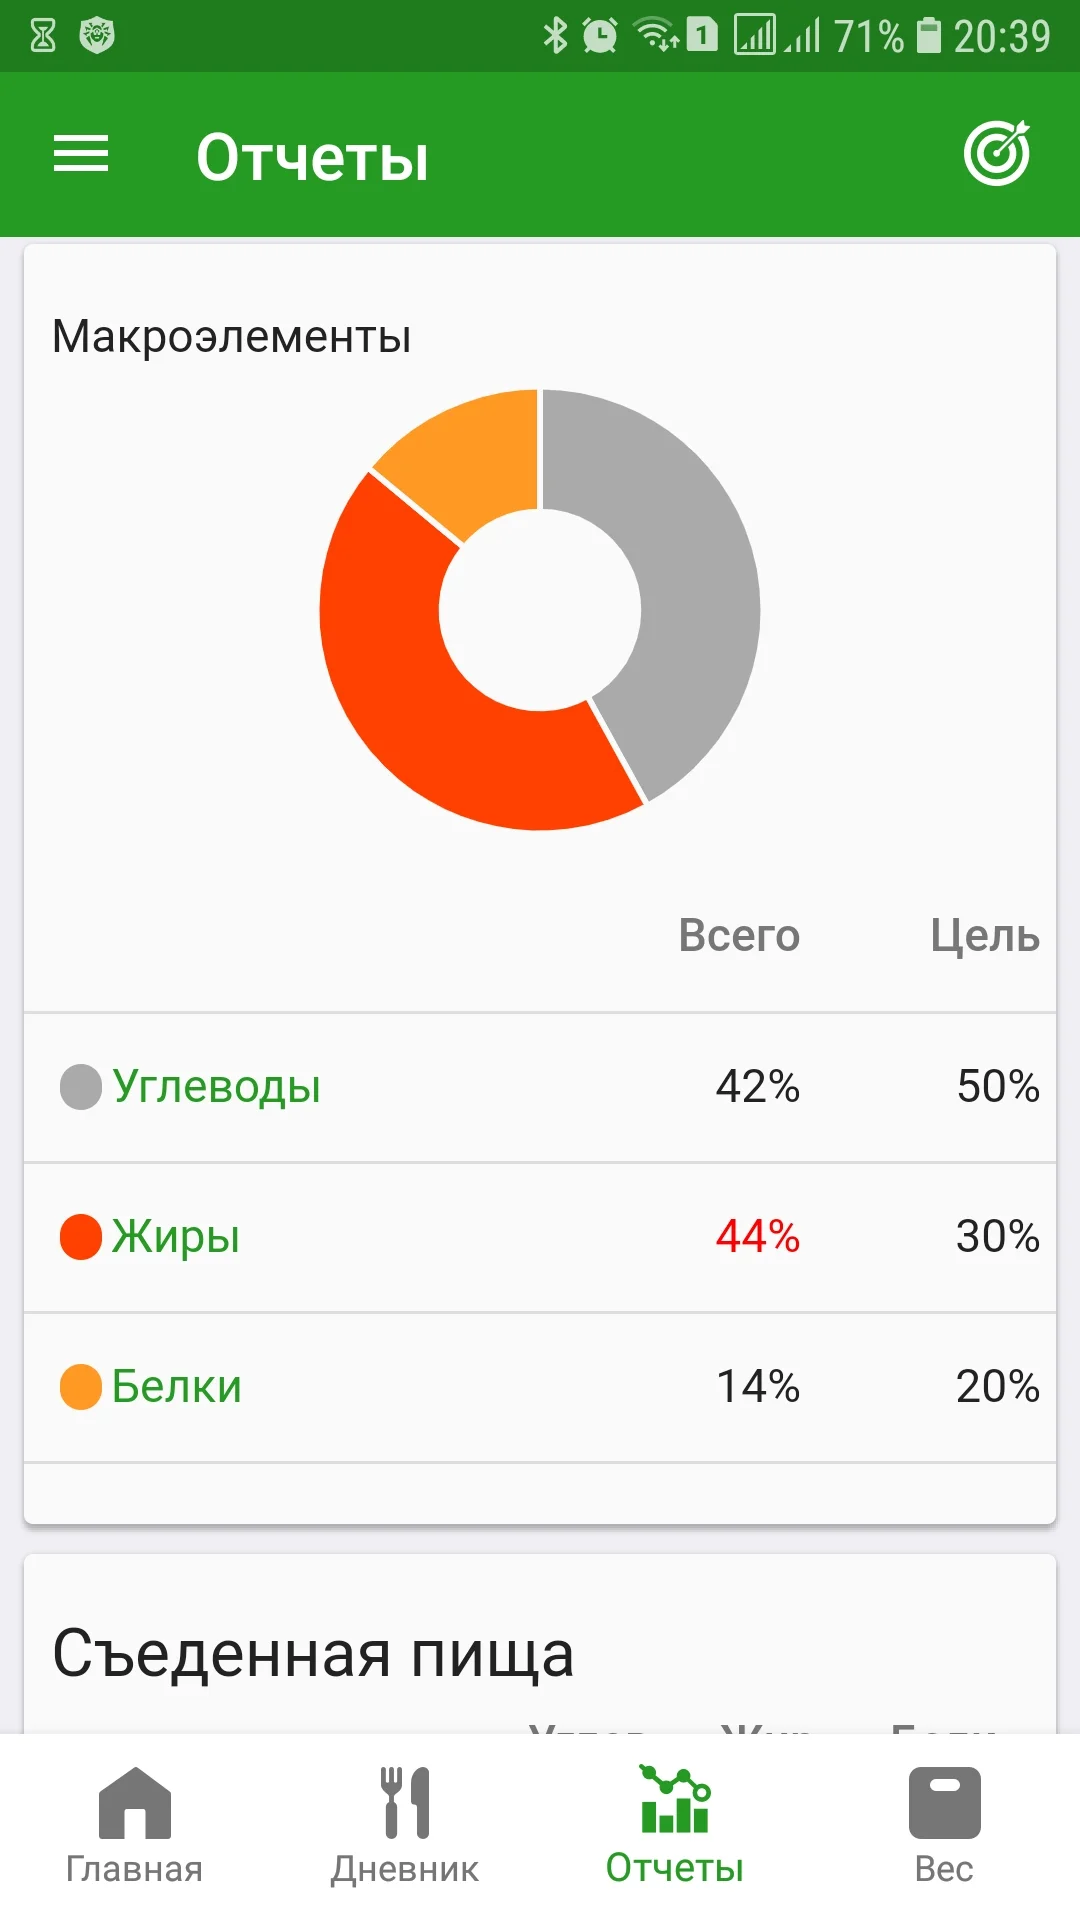The image size is (1080, 1920).
Task: Open the Вес scale icon
Action: tap(944, 1802)
